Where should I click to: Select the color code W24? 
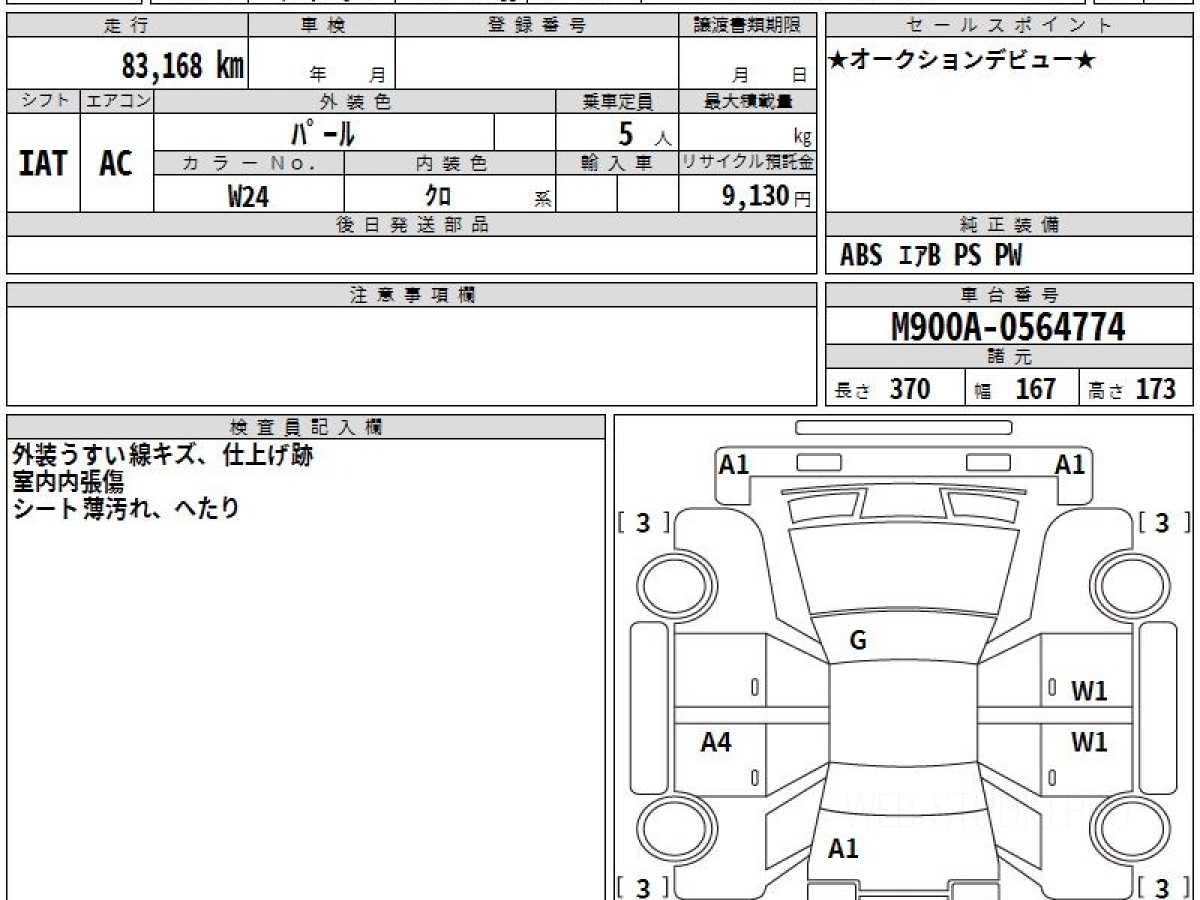pyautogui.click(x=248, y=196)
